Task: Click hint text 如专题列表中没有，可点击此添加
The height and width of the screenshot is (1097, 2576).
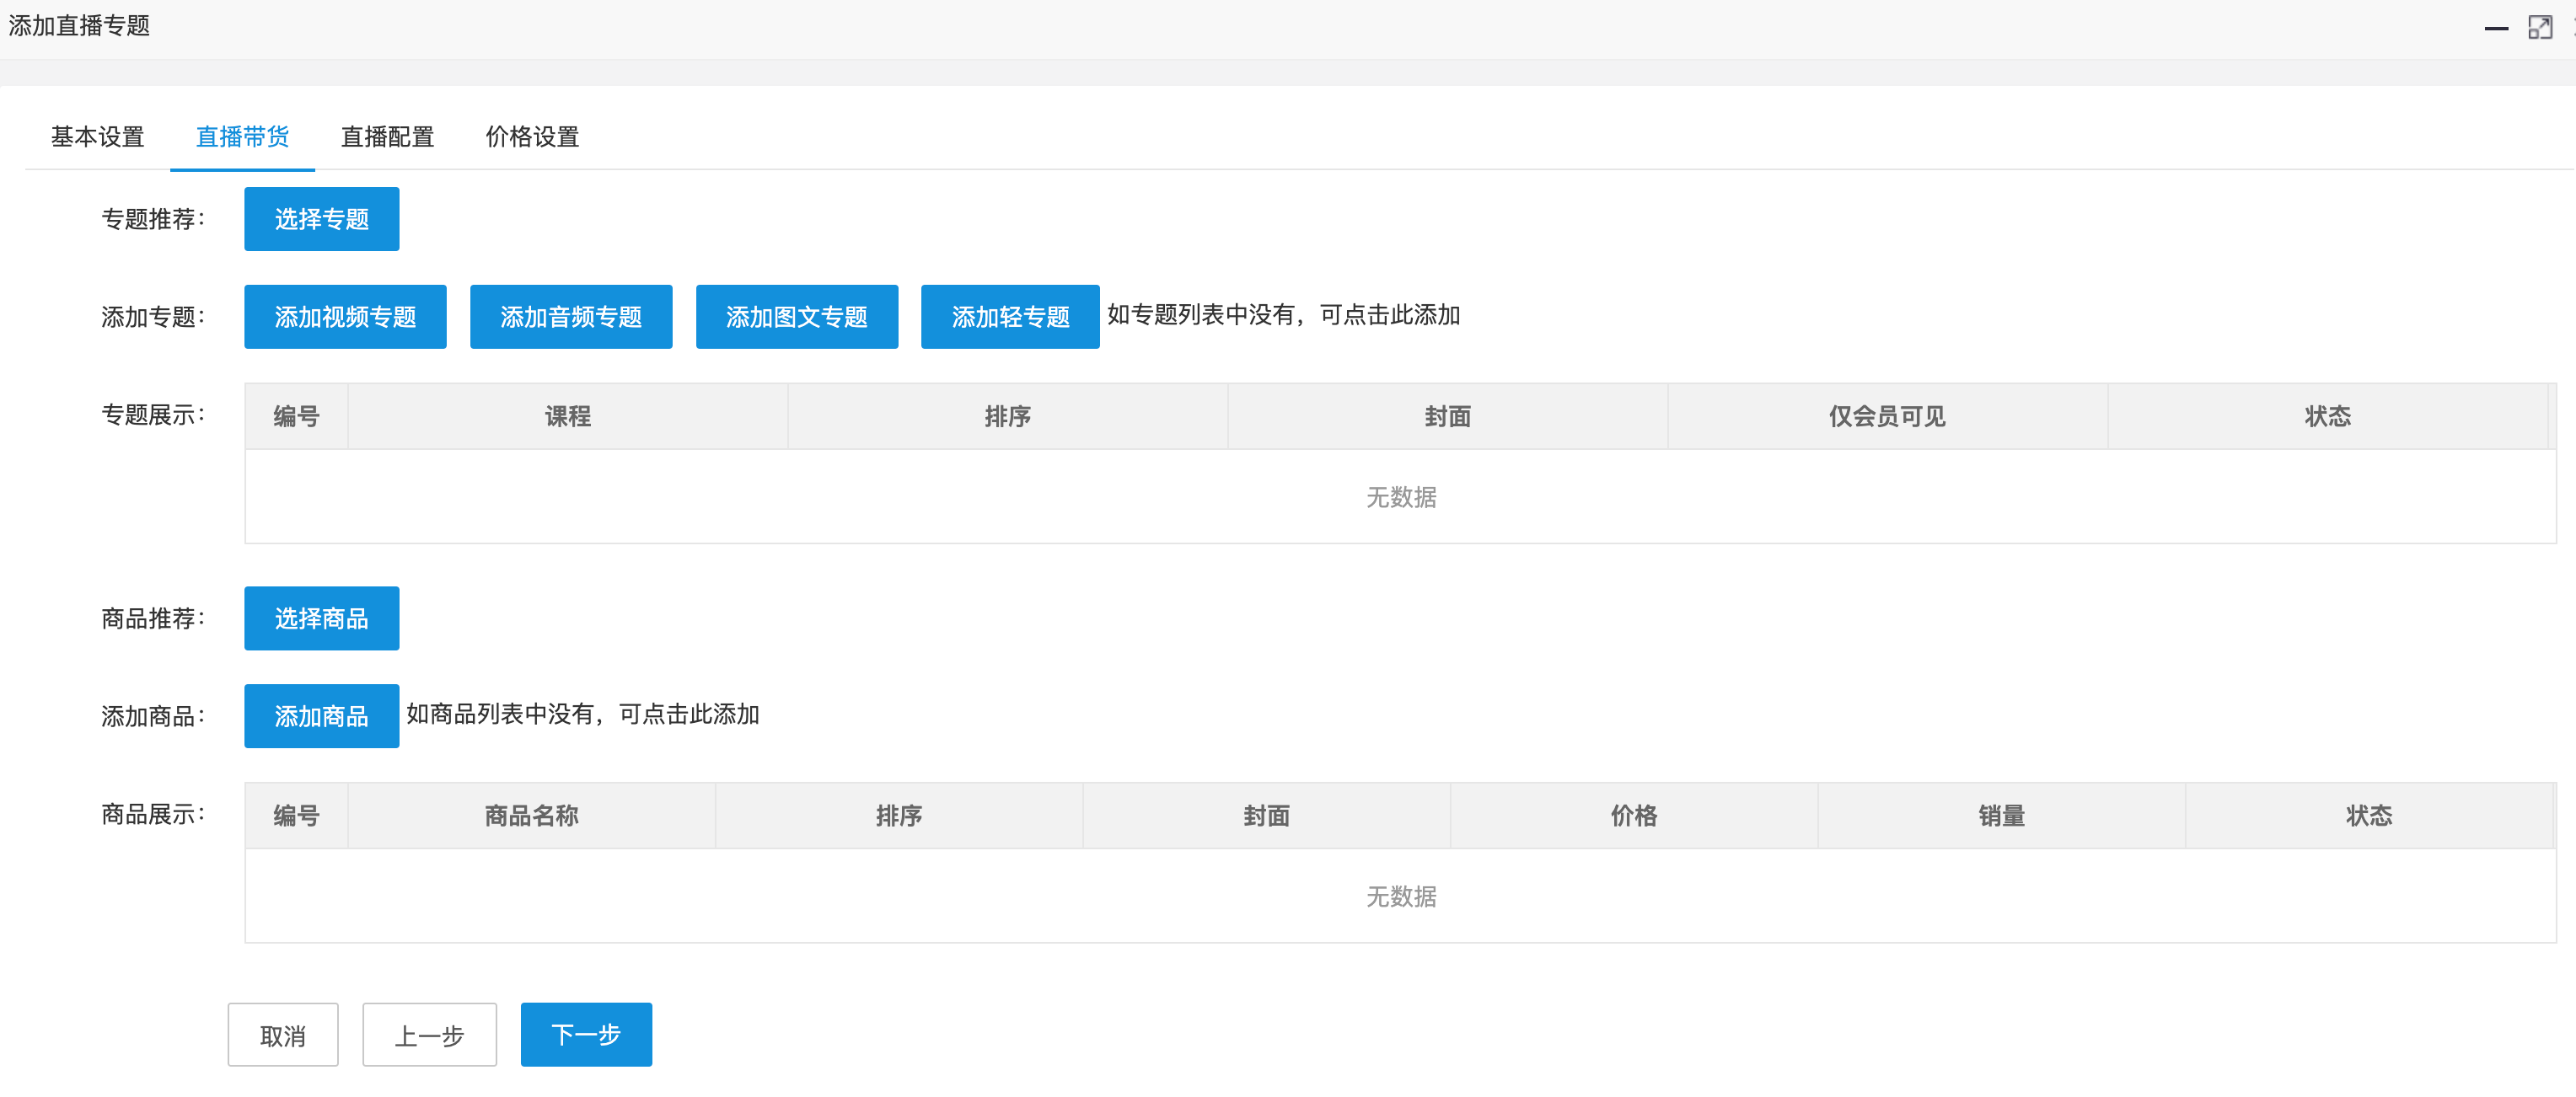Action: (x=1284, y=315)
